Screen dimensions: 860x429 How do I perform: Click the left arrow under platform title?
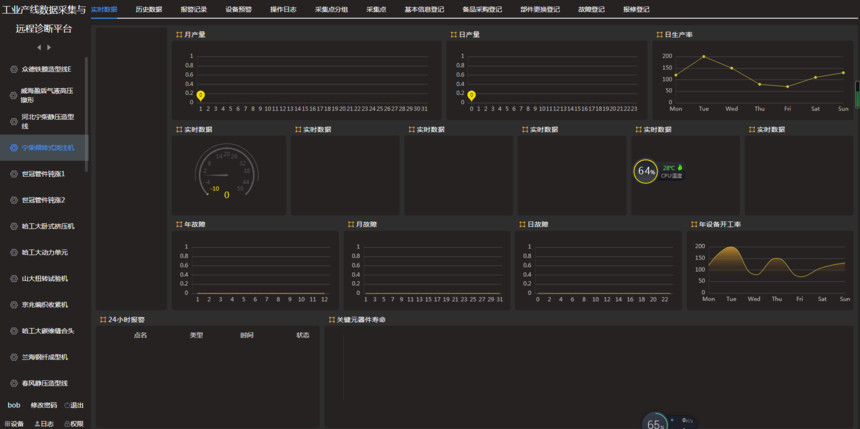tap(39, 47)
